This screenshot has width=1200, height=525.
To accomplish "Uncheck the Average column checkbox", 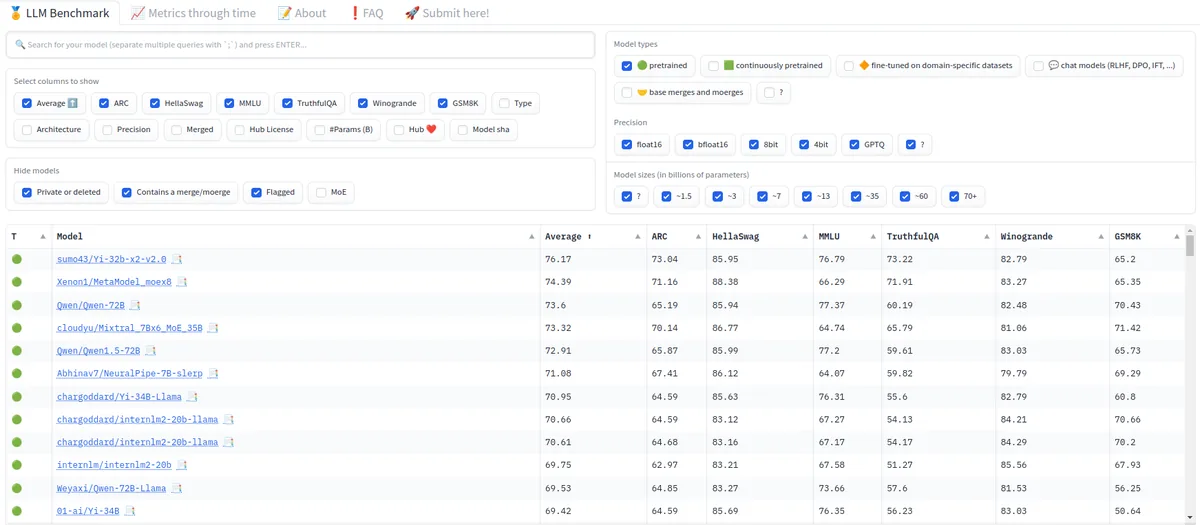I will (x=27, y=103).
